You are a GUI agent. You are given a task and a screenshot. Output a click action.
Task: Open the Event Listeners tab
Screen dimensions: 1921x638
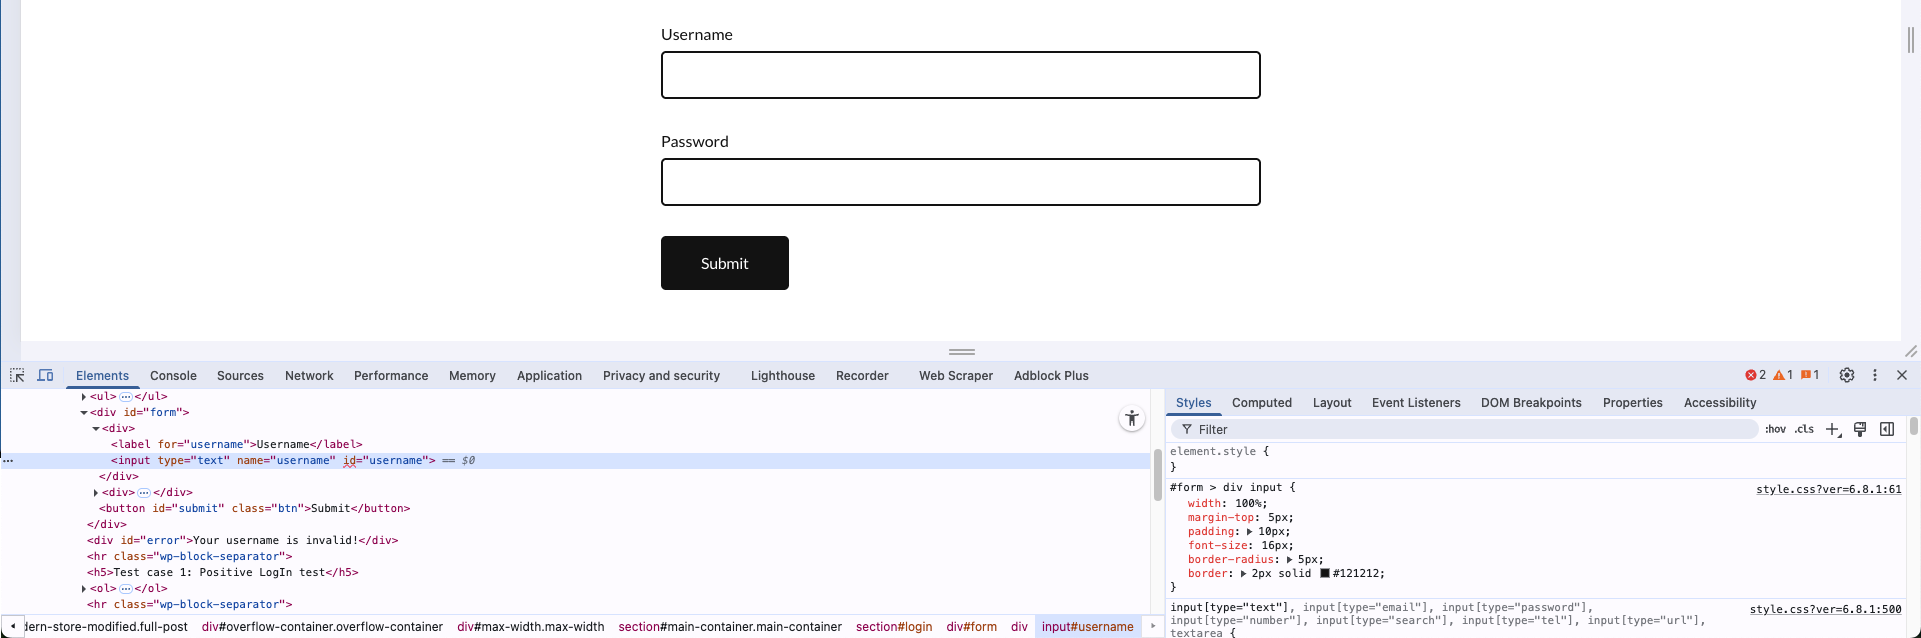1416,403
